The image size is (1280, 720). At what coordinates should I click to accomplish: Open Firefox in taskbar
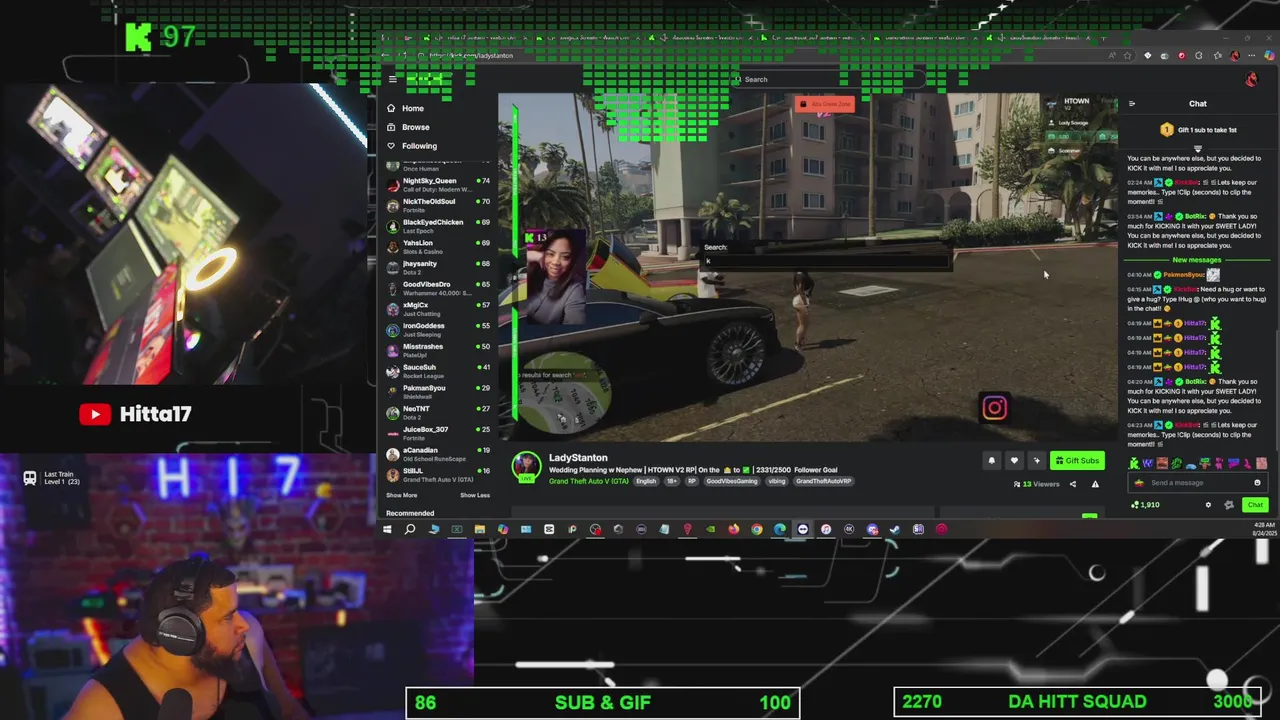[x=734, y=529]
